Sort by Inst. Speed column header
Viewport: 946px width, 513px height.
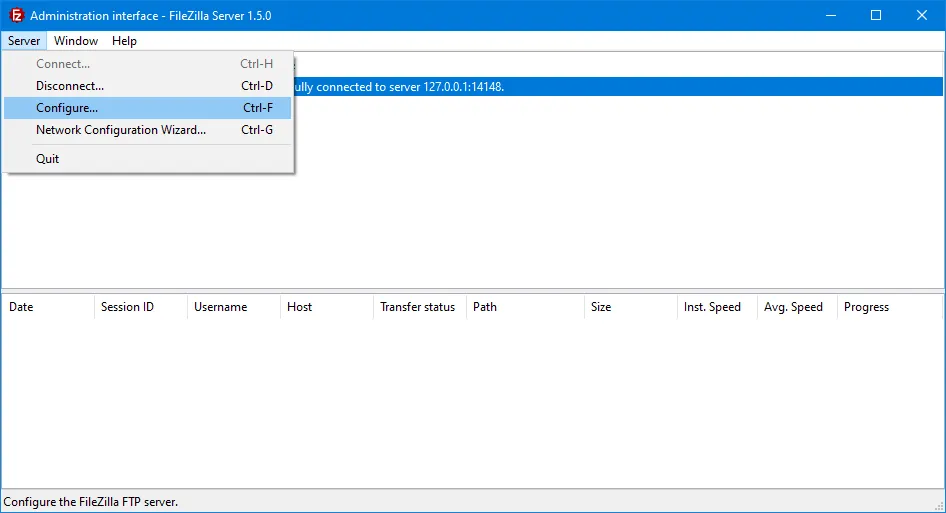click(x=717, y=307)
